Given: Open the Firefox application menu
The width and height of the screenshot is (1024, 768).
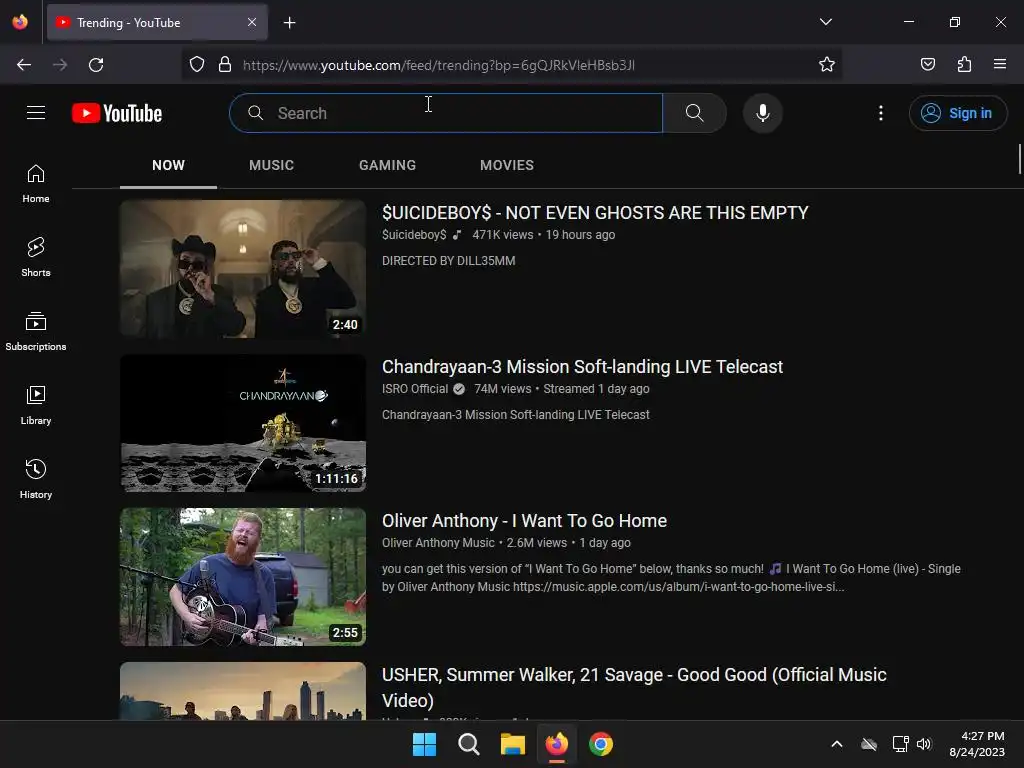Looking at the screenshot, I should click(1000, 64).
